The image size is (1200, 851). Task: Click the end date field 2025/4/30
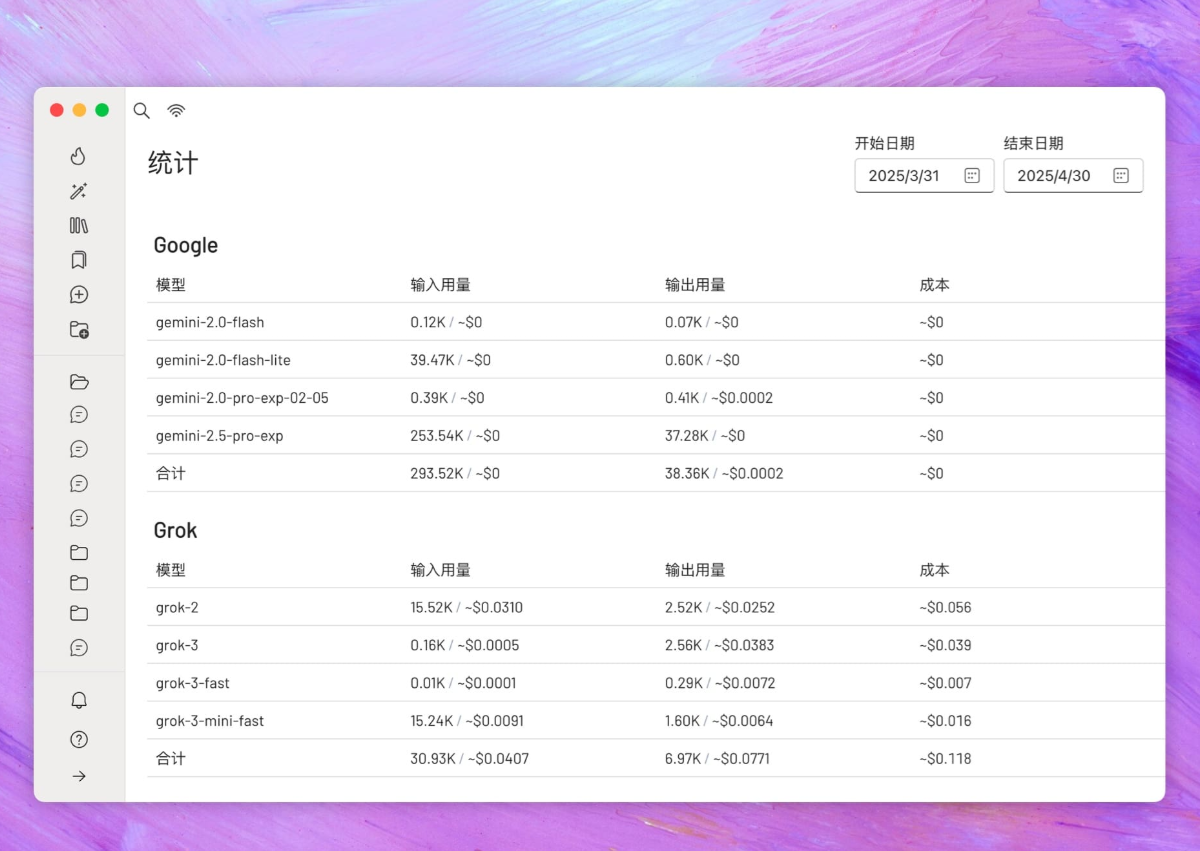1054,176
